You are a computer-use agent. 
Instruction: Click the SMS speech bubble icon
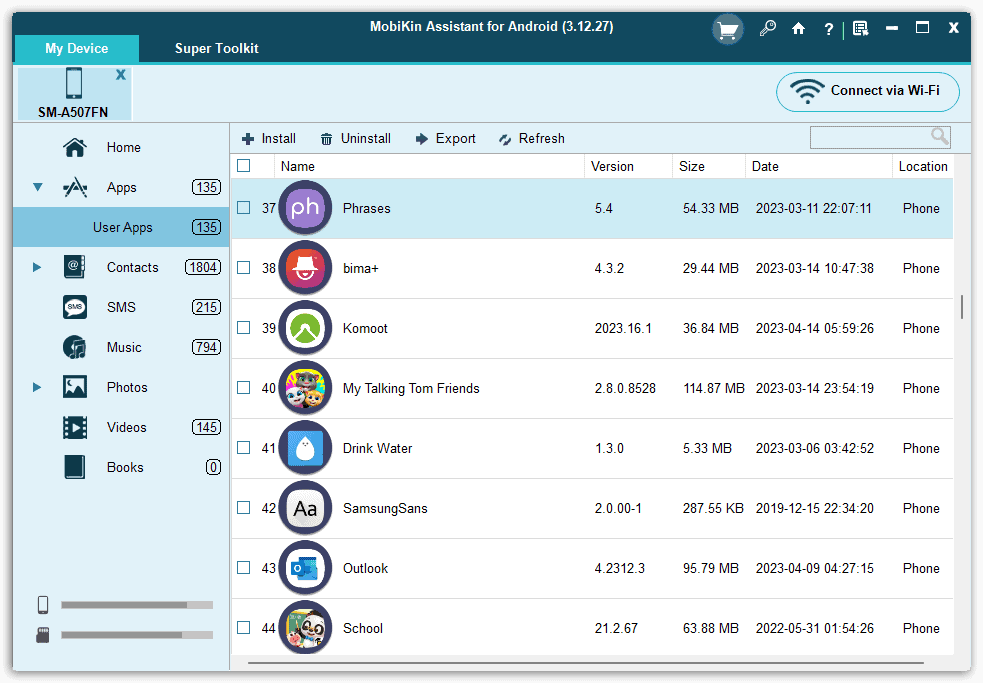pos(75,307)
